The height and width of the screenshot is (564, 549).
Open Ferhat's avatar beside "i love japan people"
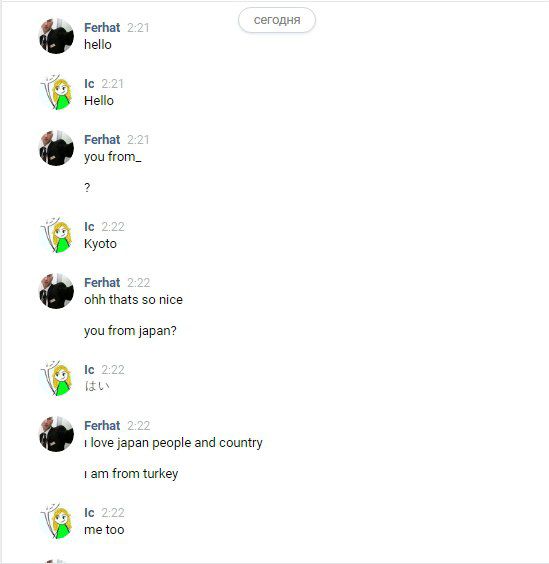[x=56, y=434]
